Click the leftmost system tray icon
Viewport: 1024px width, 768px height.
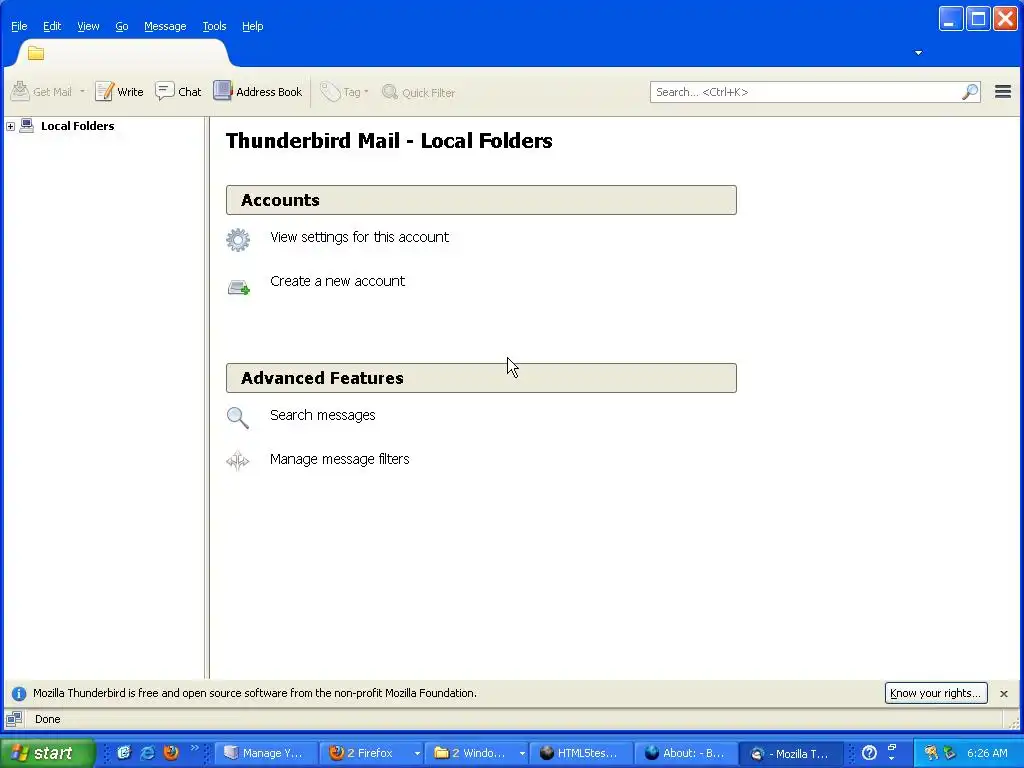pos(931,753)
